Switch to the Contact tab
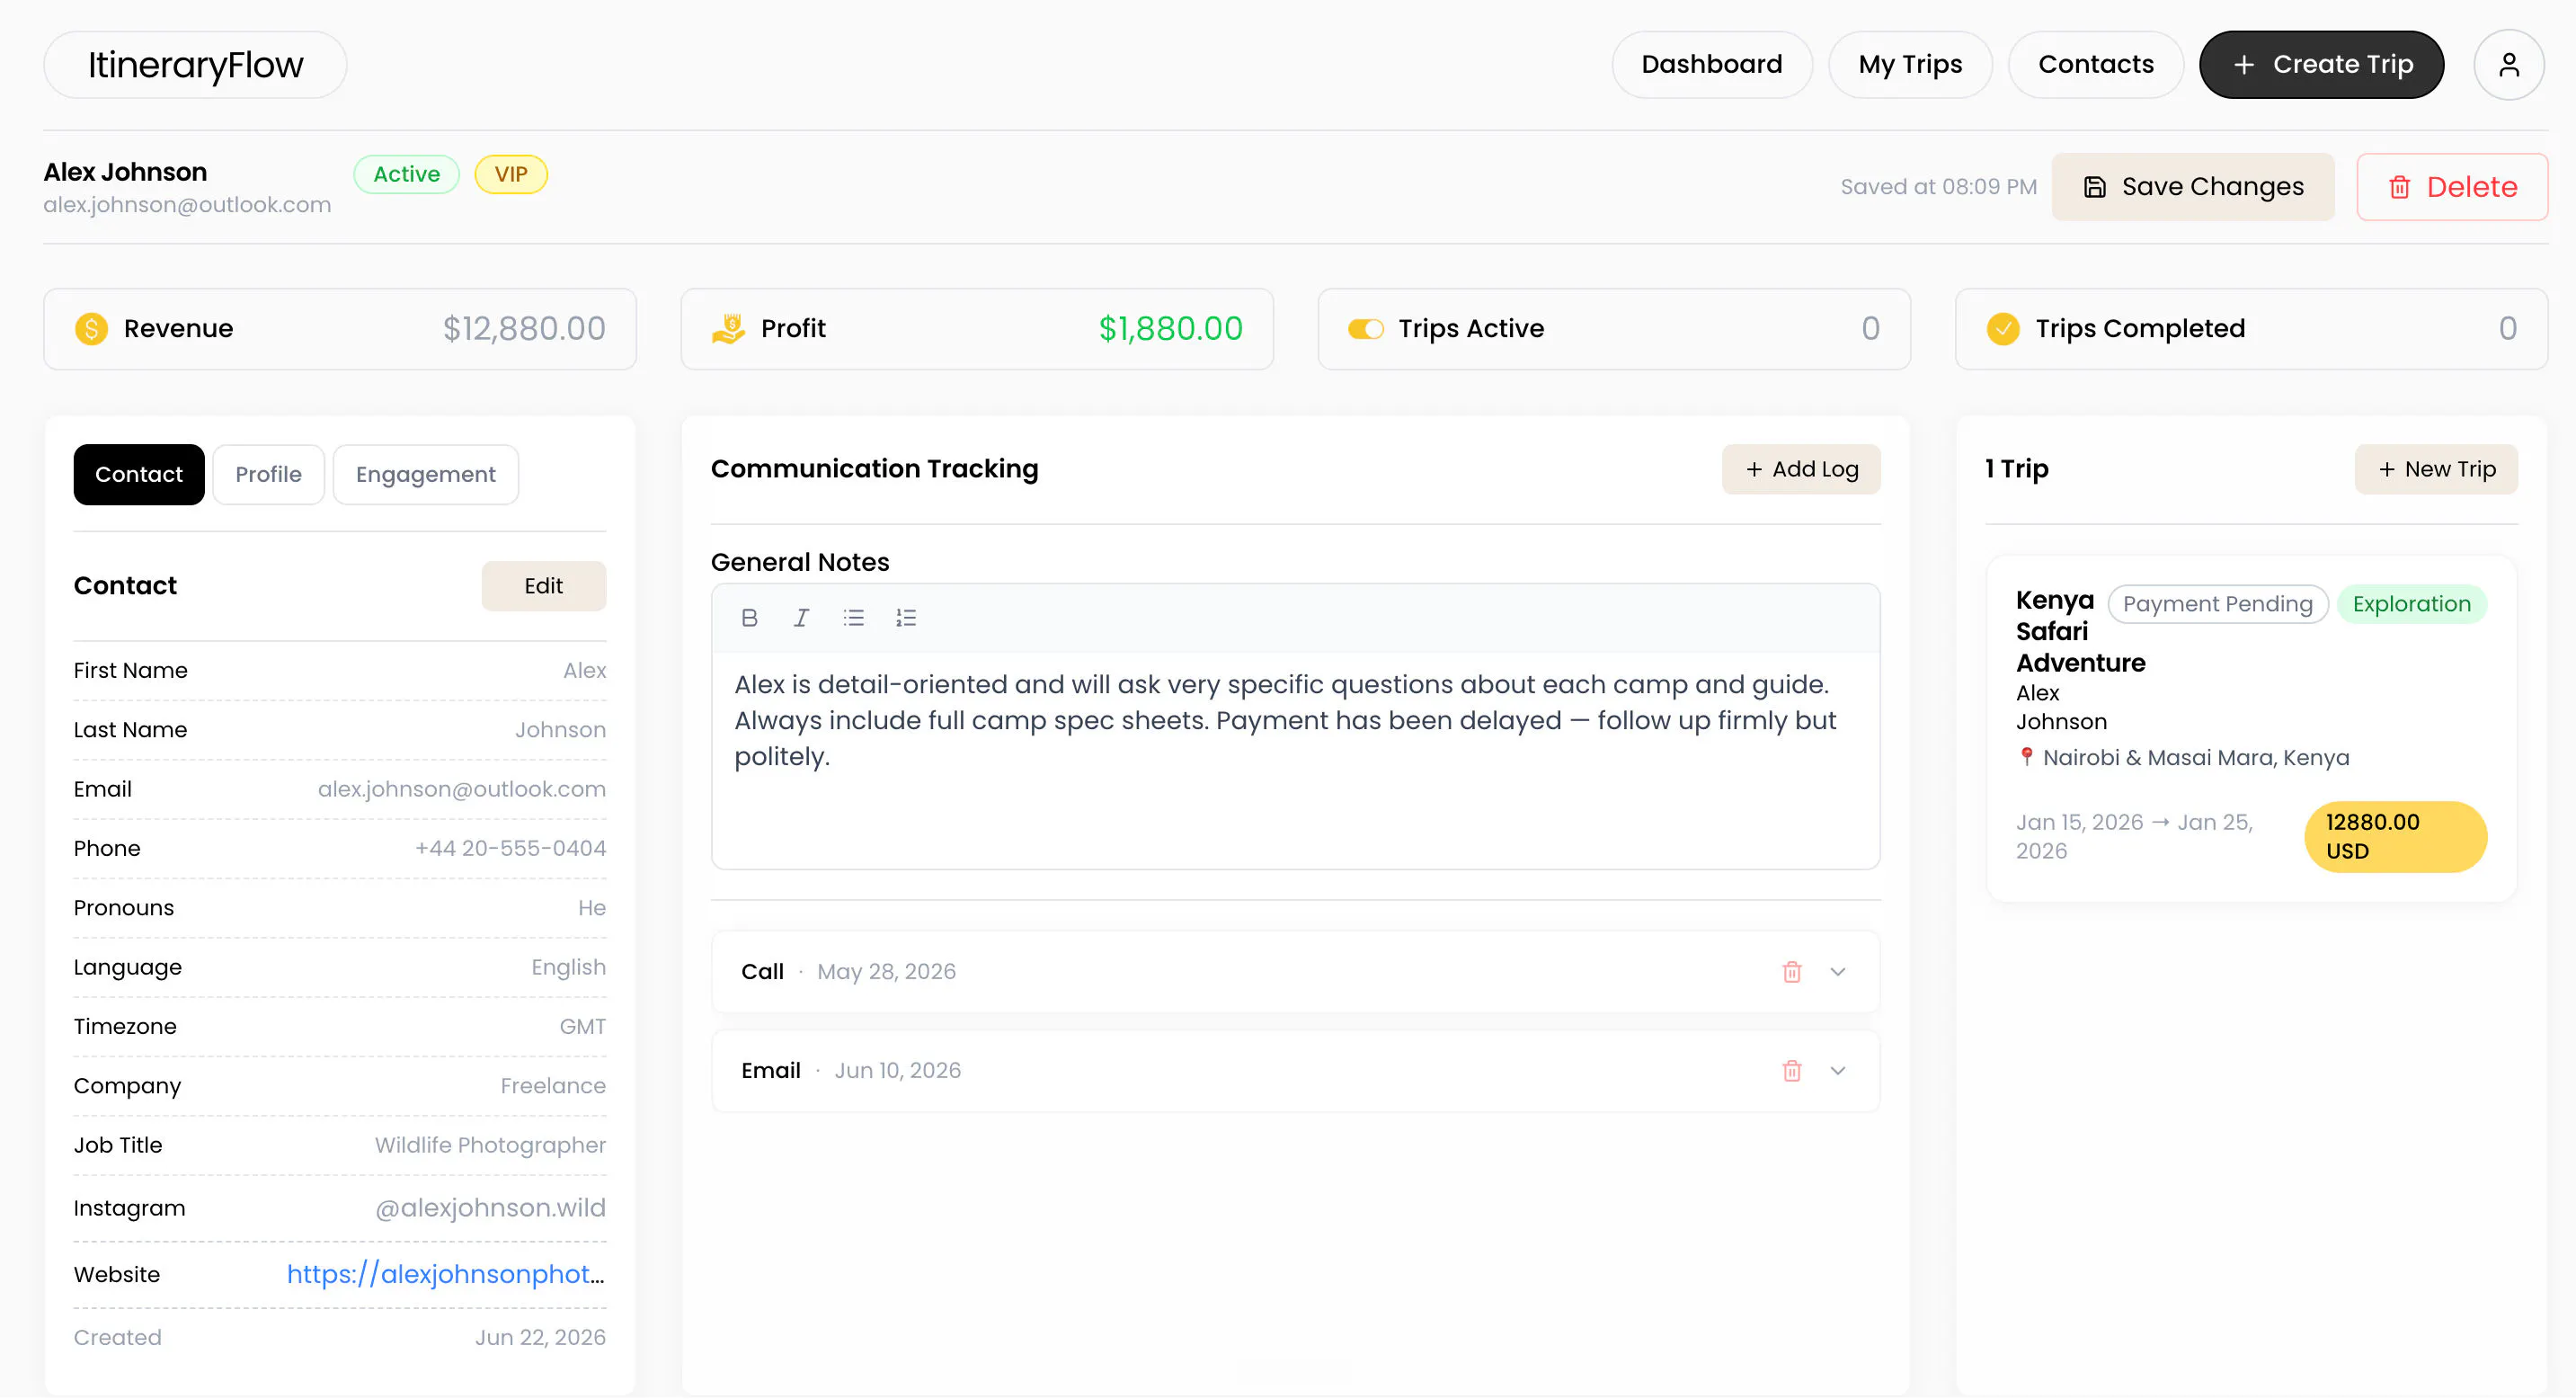 coord(139,475)
